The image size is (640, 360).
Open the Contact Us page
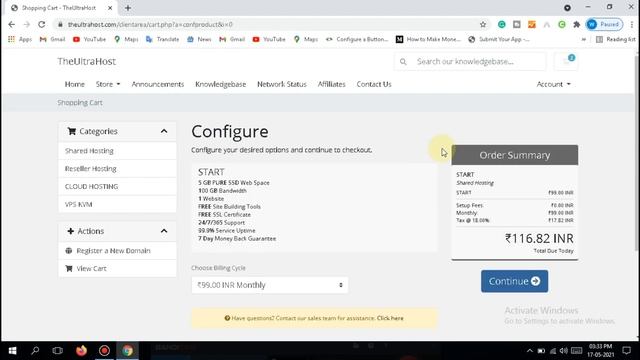(x=374, y=84)
